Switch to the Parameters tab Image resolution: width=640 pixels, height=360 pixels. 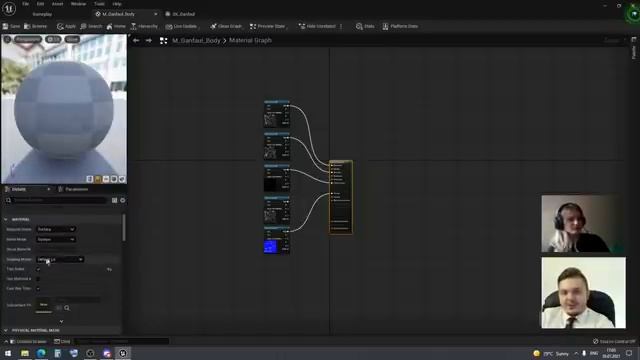pyautogui.click(x=73, y=189)
